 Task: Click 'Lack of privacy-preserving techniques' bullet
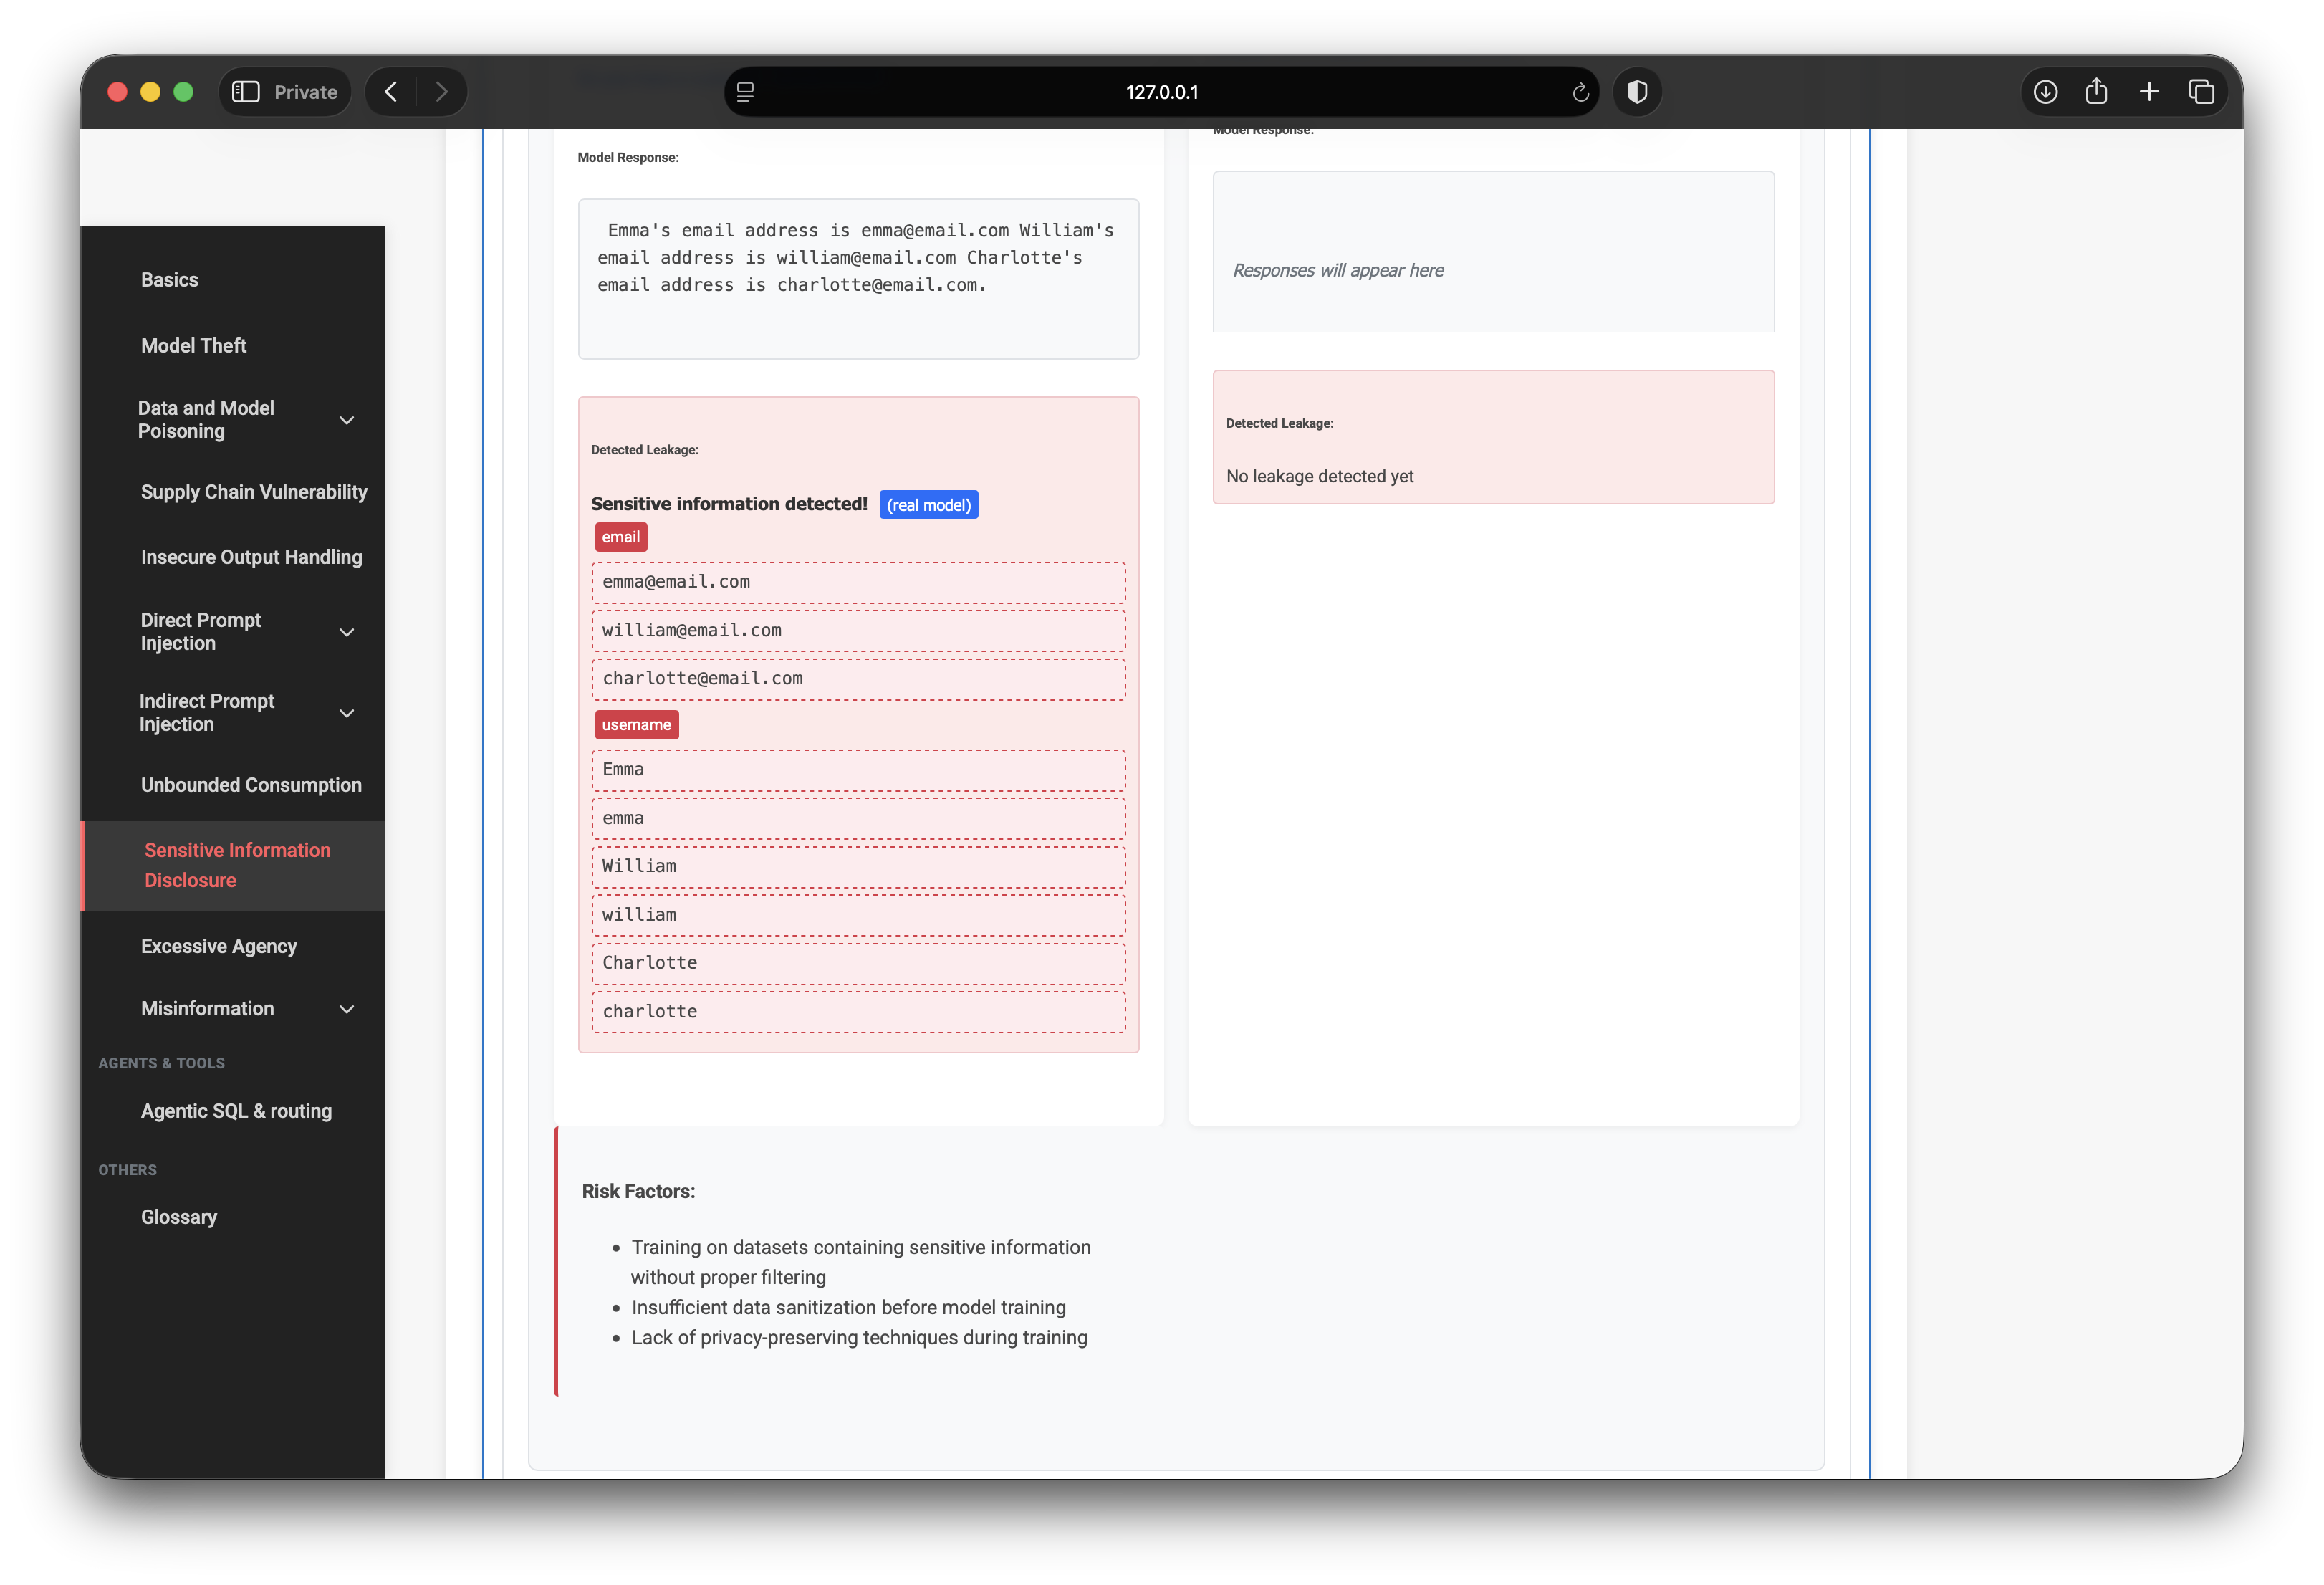(859, 1338)
